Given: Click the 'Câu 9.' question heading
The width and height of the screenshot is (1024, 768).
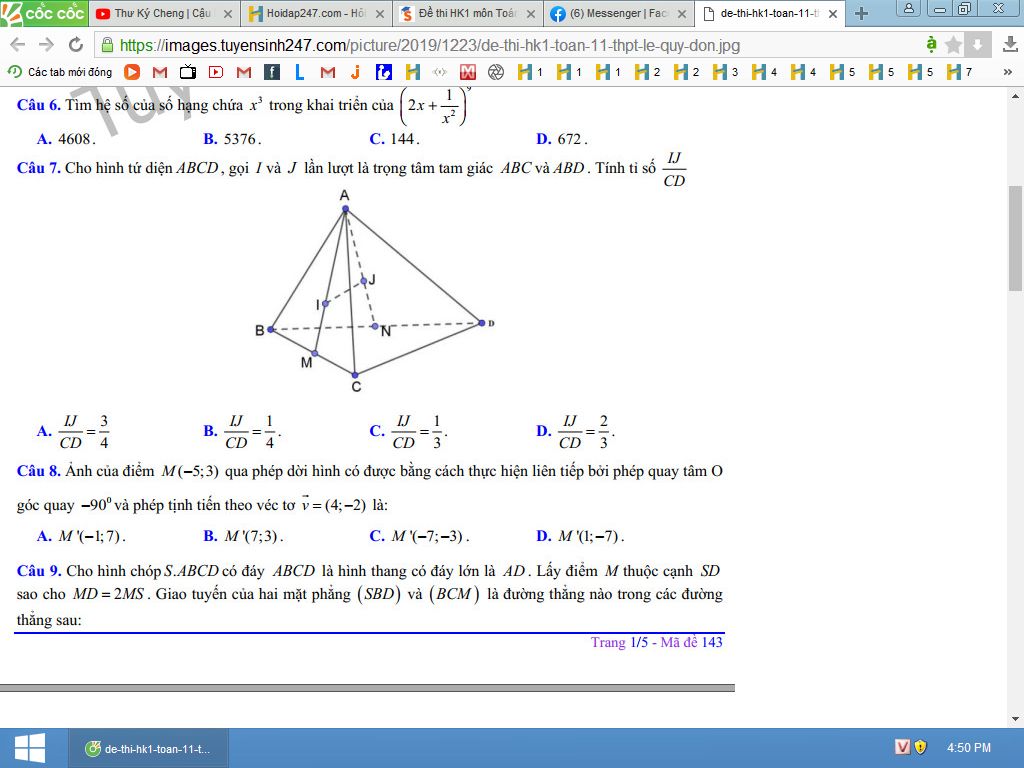Looking at the screenshot, I should [39, 571].
